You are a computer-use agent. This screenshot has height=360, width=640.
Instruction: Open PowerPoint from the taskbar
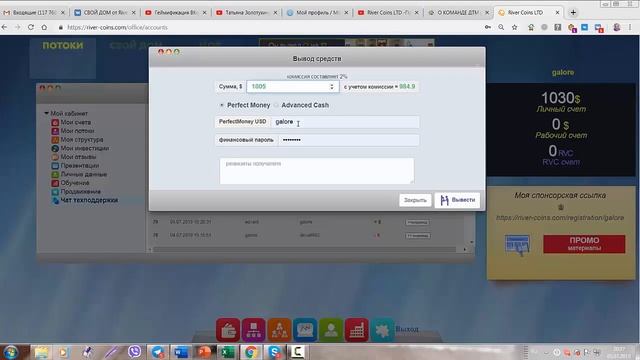point(204,352)
